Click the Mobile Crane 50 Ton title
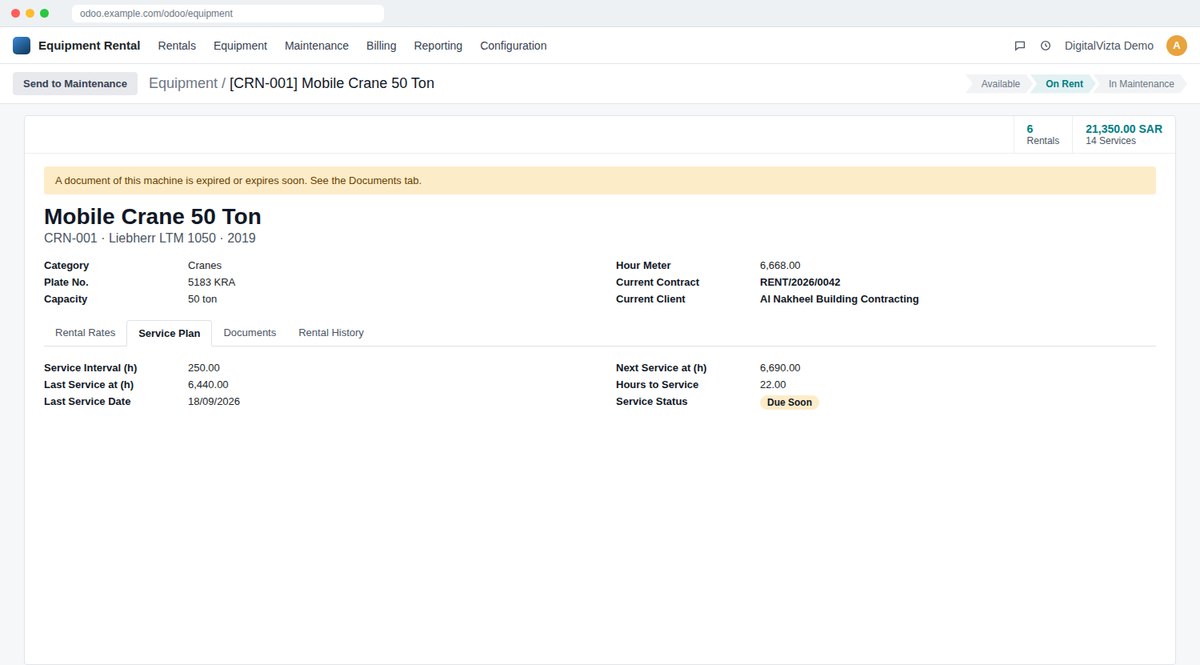 point(153,216)
